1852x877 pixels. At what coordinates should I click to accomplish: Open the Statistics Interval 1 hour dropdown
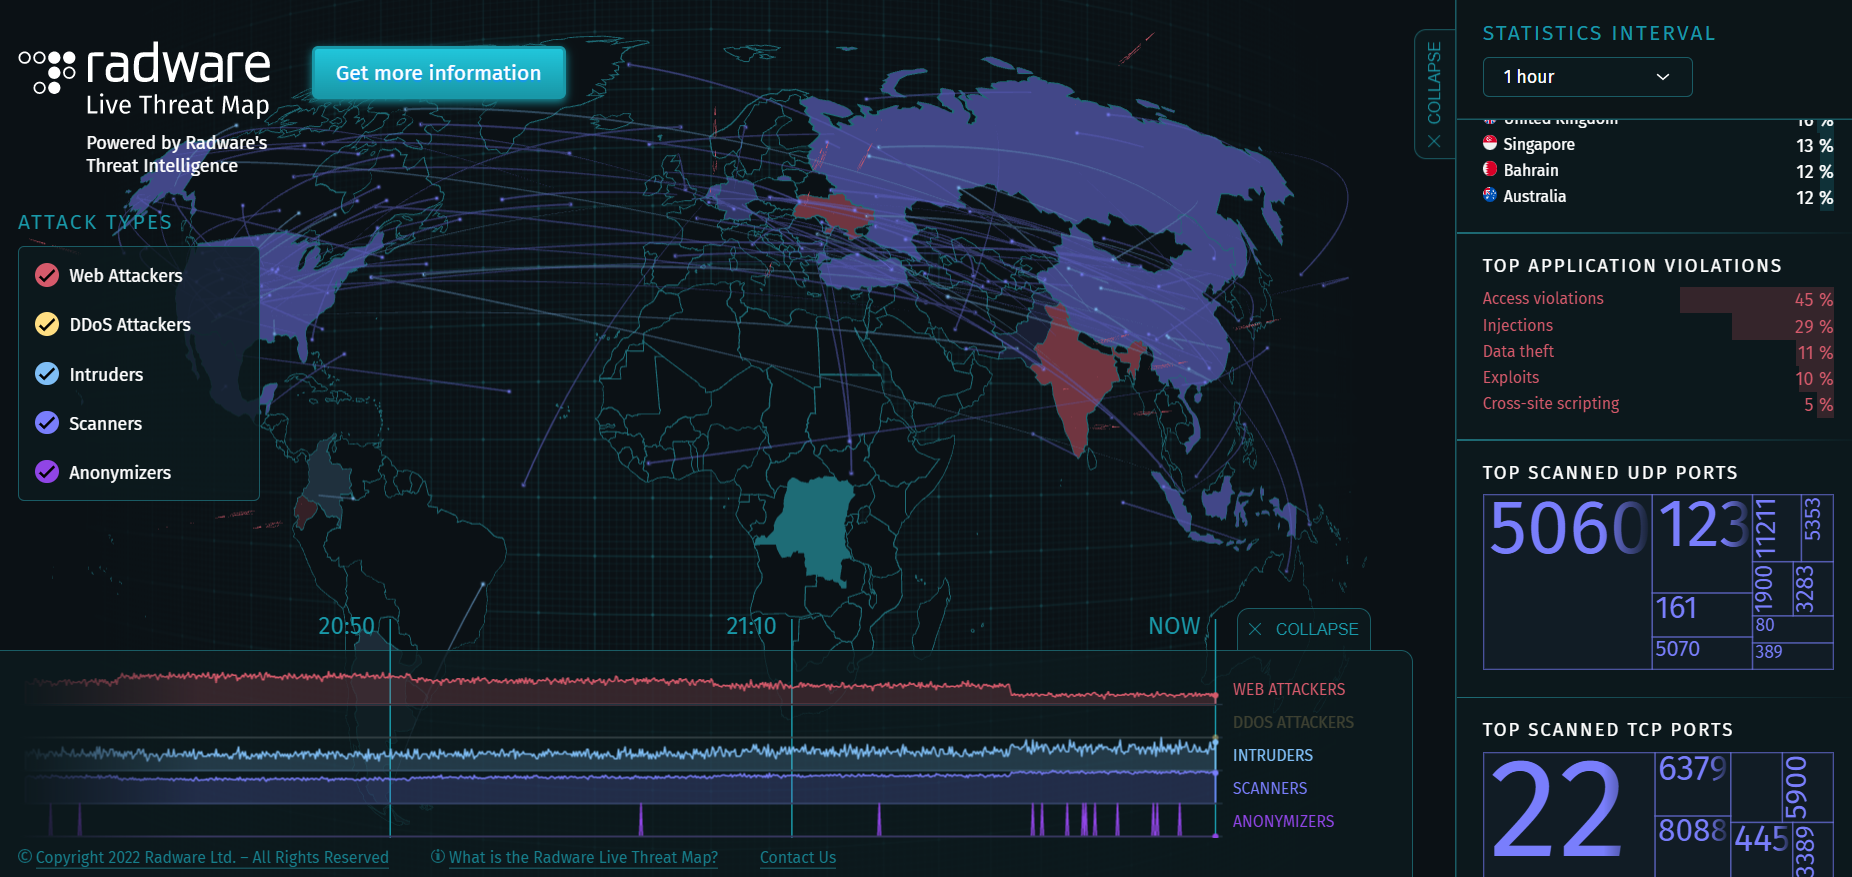point(1587,77)
